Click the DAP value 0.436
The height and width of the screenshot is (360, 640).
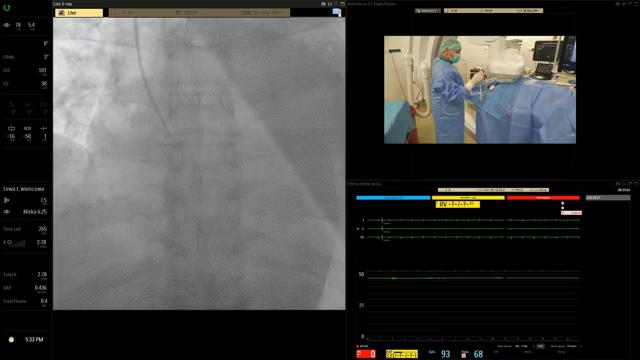pos(41,288)
